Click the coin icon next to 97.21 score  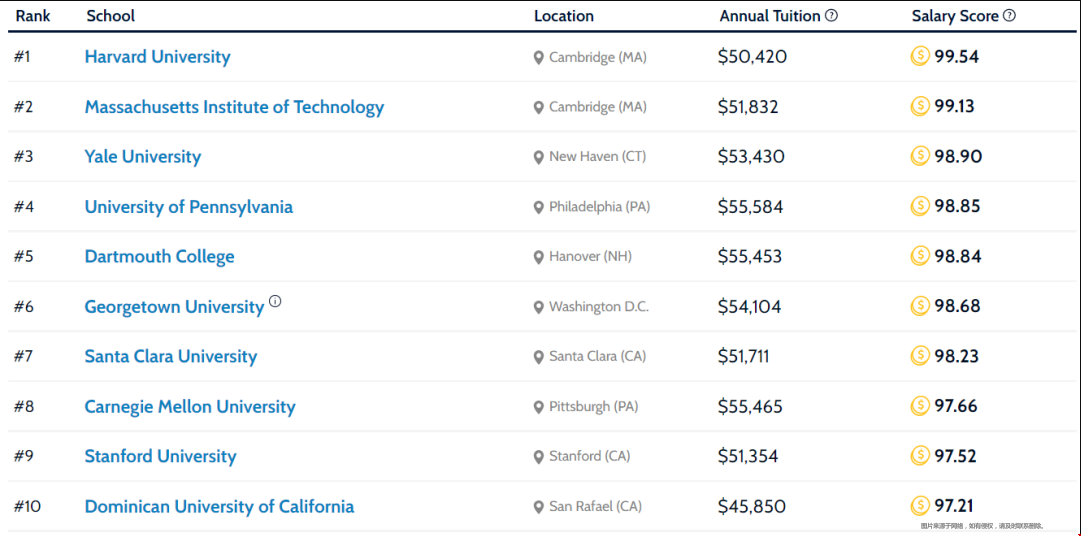pos(920,506)
